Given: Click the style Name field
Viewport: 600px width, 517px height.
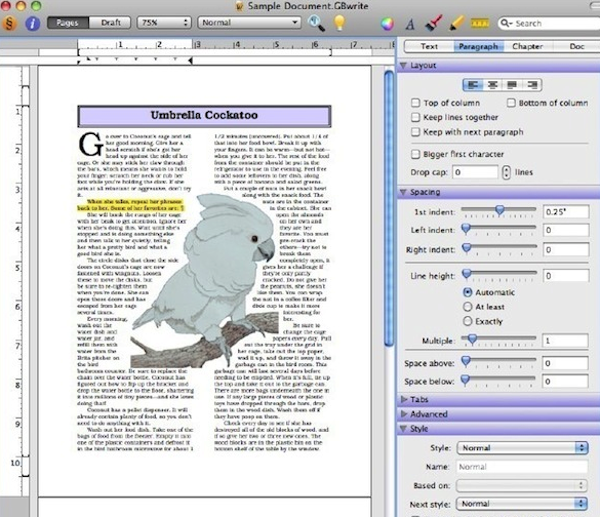Looking at the screenshot, I should pyautogui.click(x=522, y=466).
